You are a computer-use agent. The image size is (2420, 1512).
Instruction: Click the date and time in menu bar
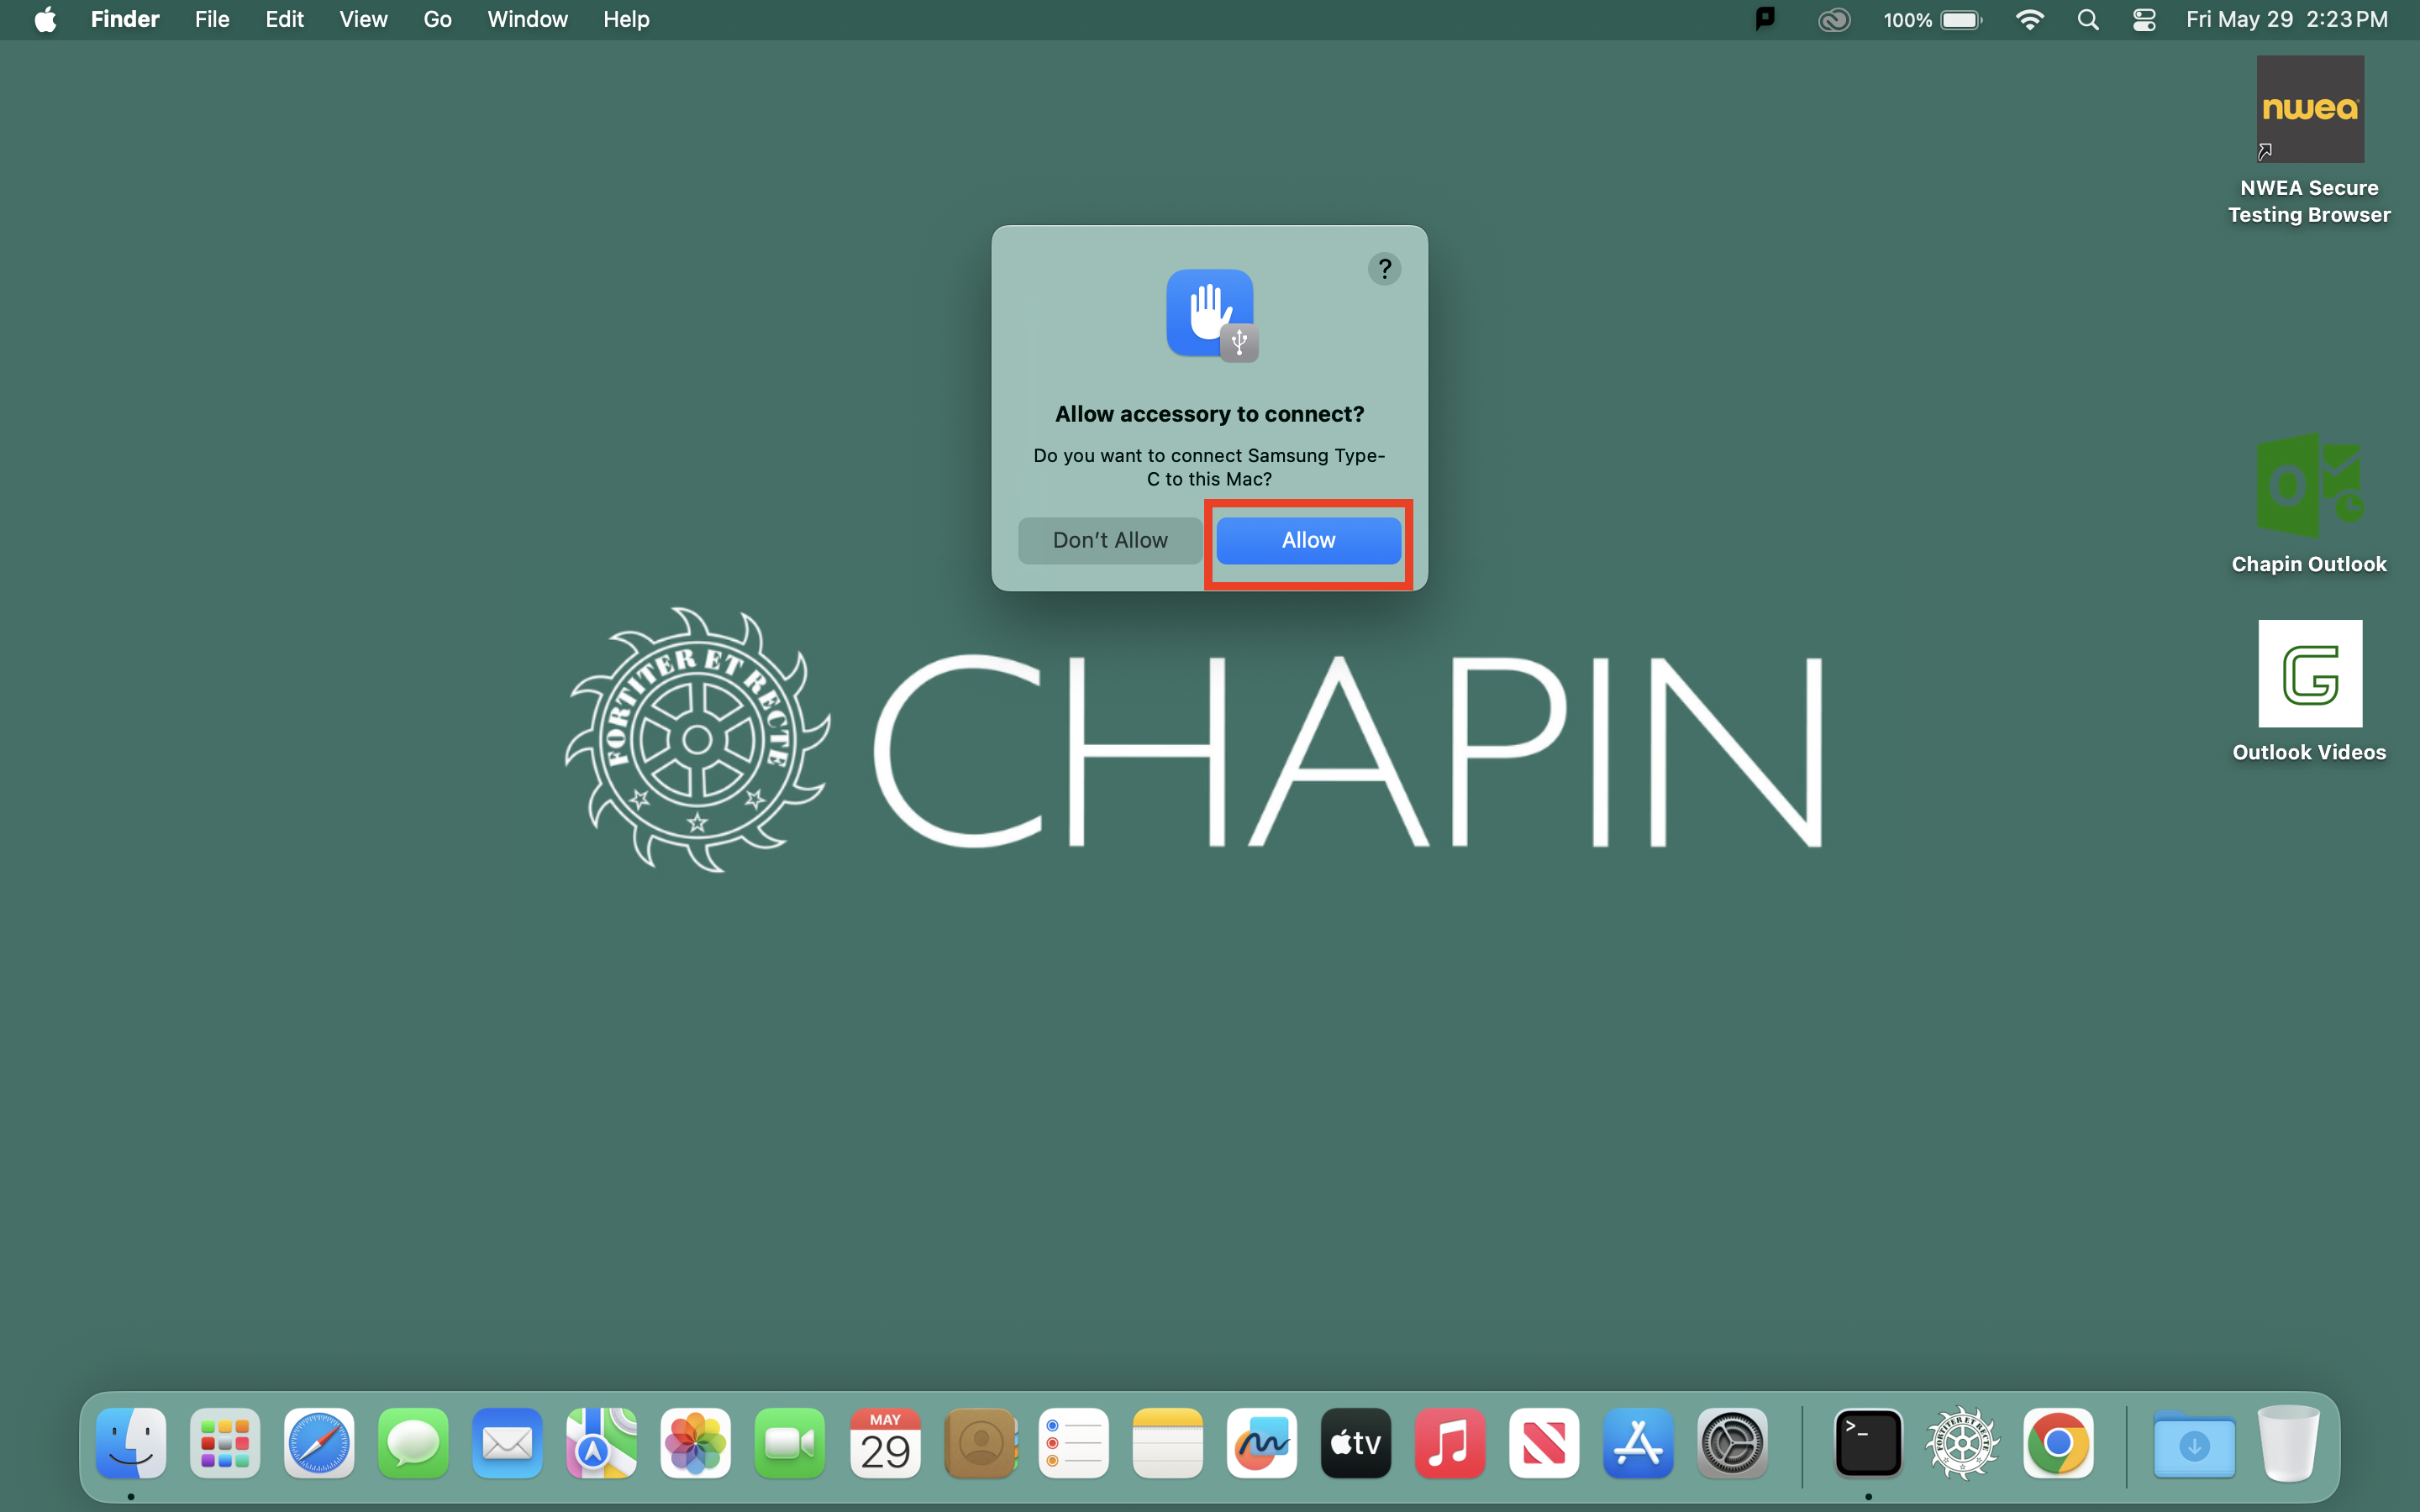point(2287,19)
